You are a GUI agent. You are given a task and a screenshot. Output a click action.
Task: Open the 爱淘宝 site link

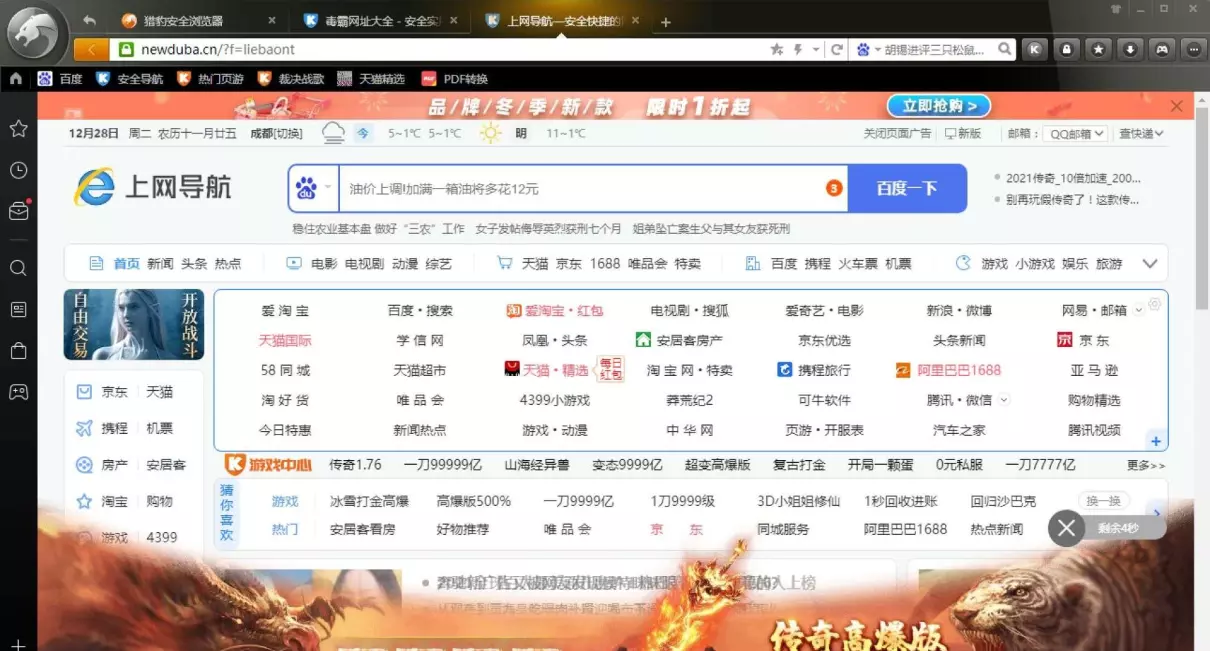(x=285, y=311)
